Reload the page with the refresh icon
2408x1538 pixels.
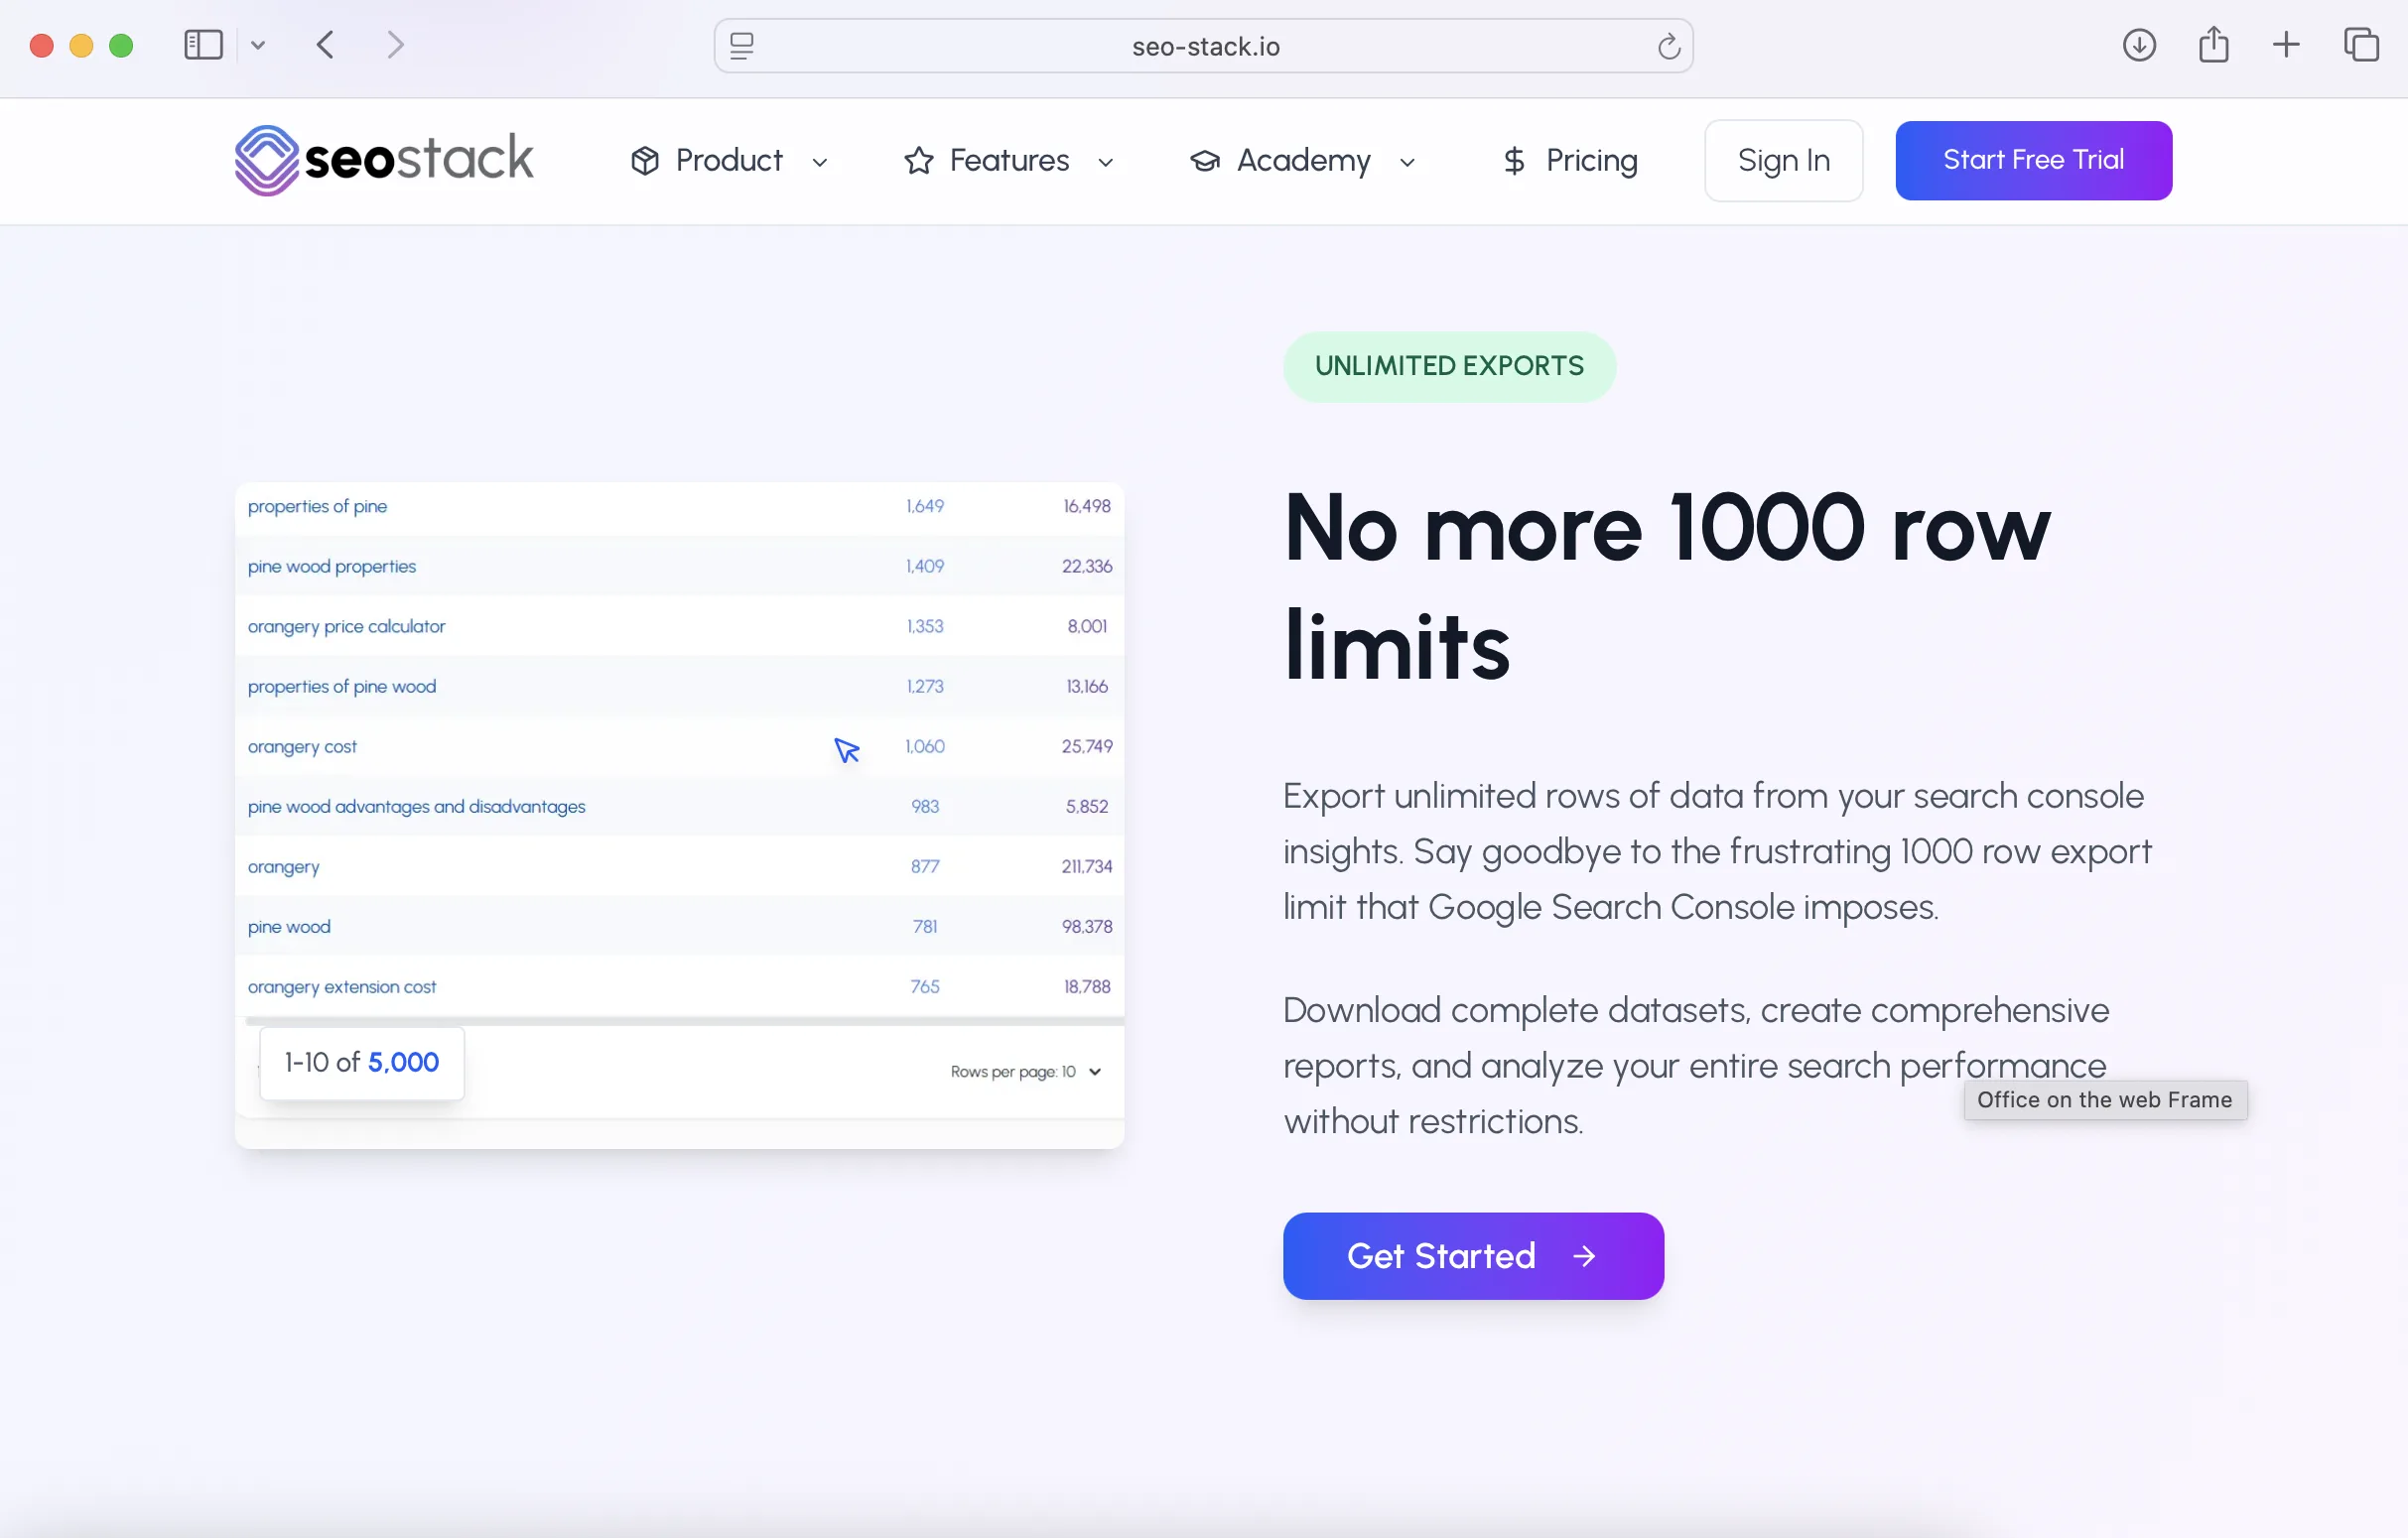click(1668, 46)
